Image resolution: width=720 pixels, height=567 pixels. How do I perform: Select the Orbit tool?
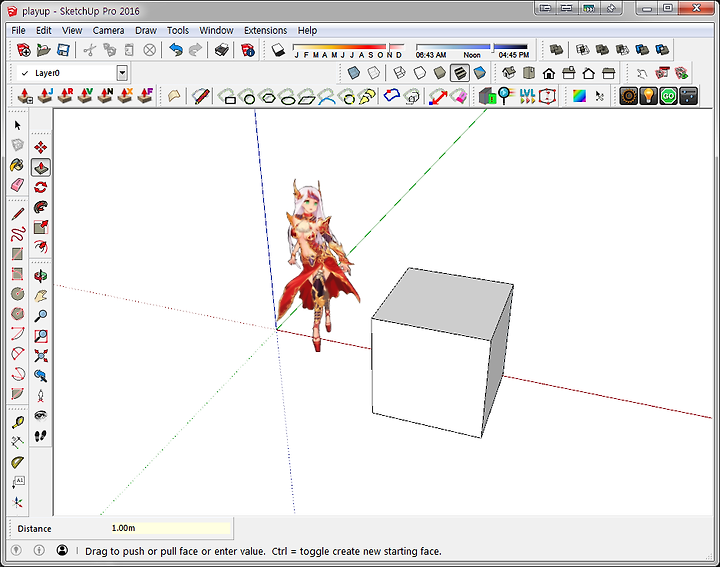41,276
